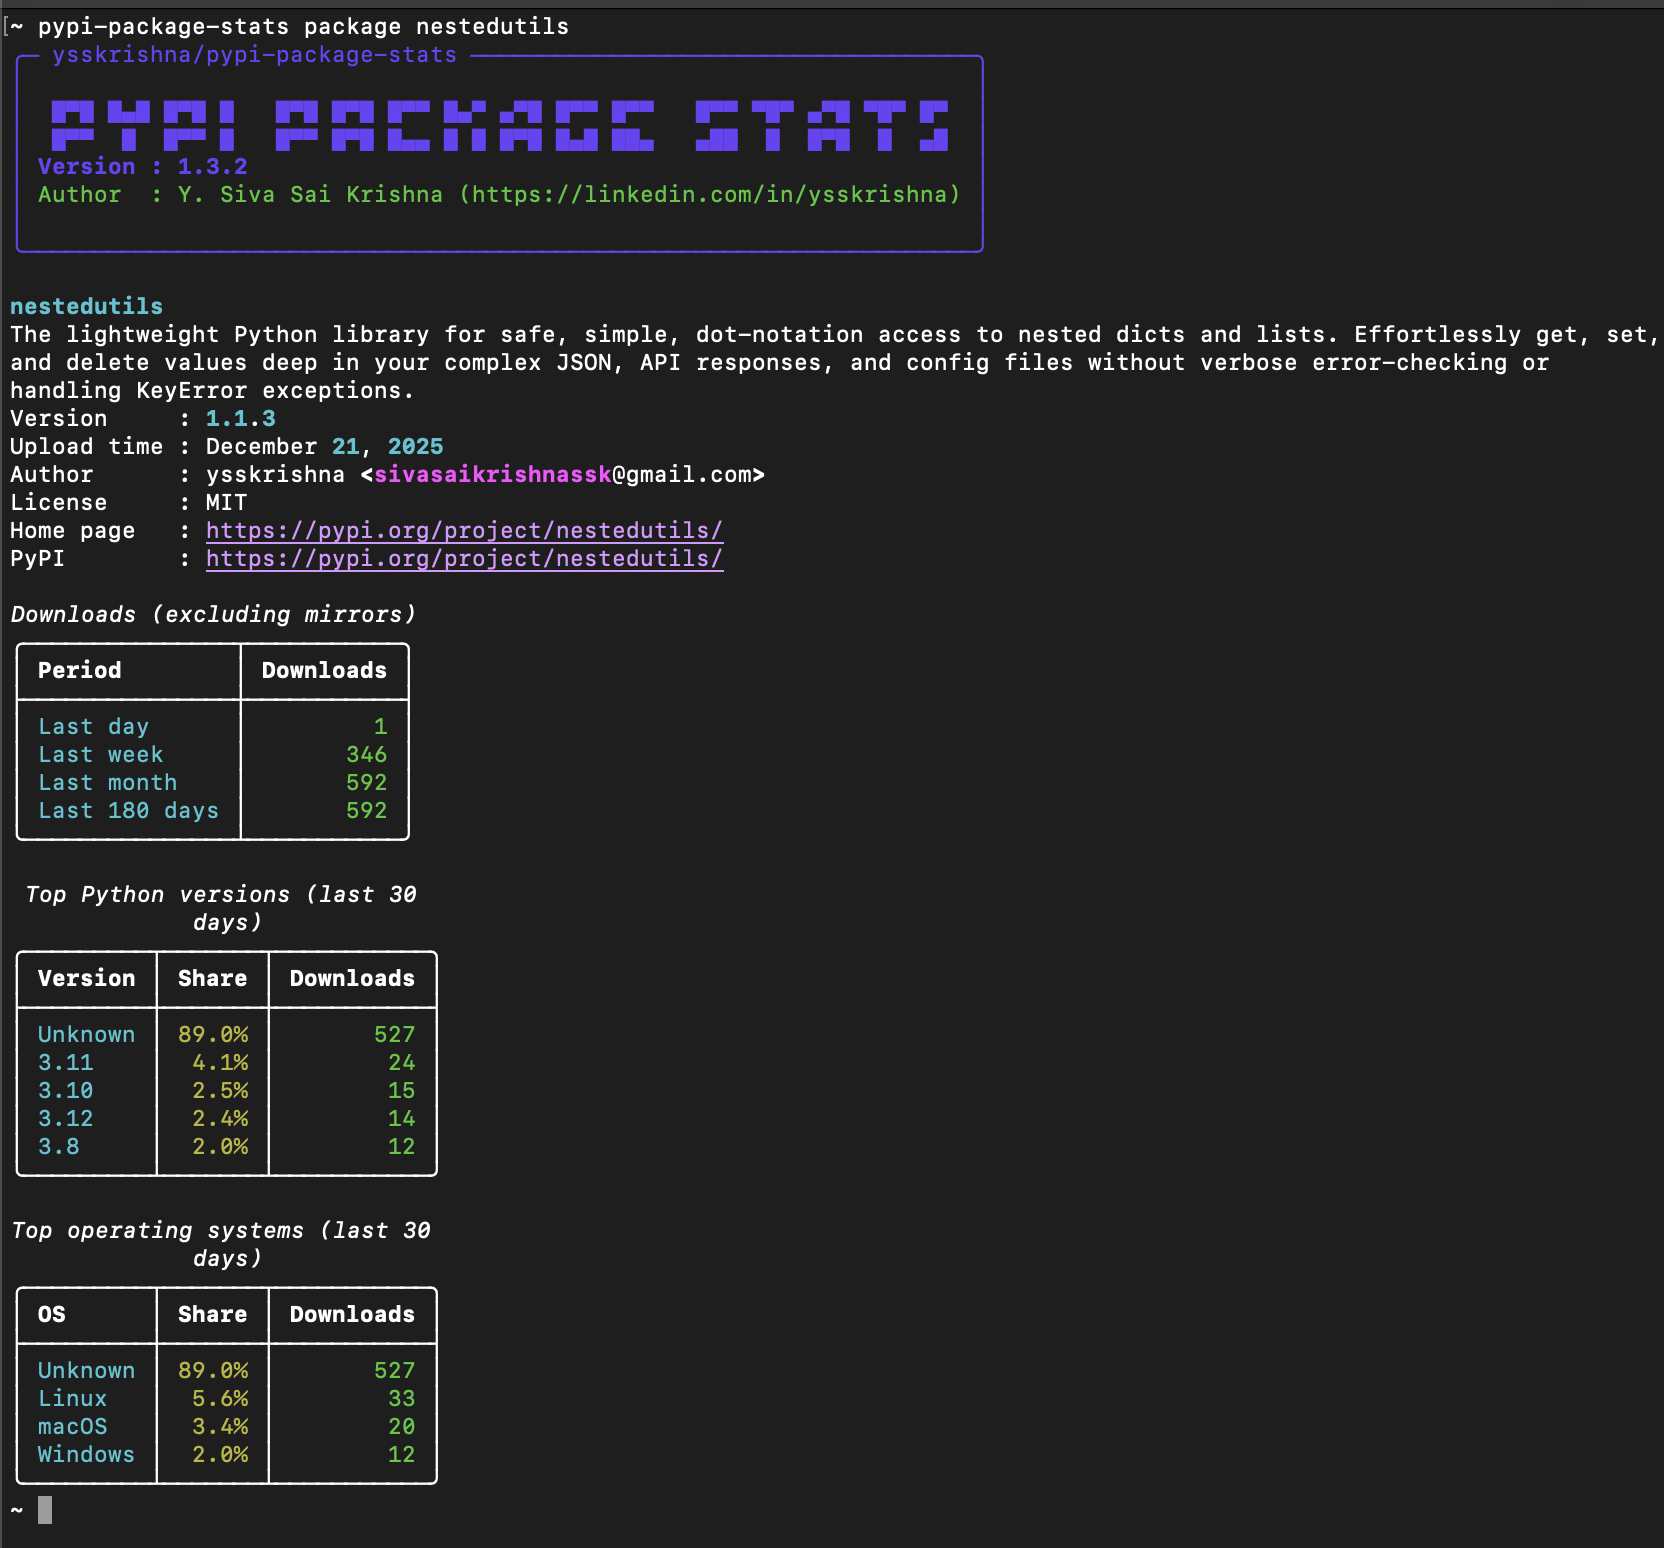
Task: Select the Windows OS entry
Action: coord(86,1454)
